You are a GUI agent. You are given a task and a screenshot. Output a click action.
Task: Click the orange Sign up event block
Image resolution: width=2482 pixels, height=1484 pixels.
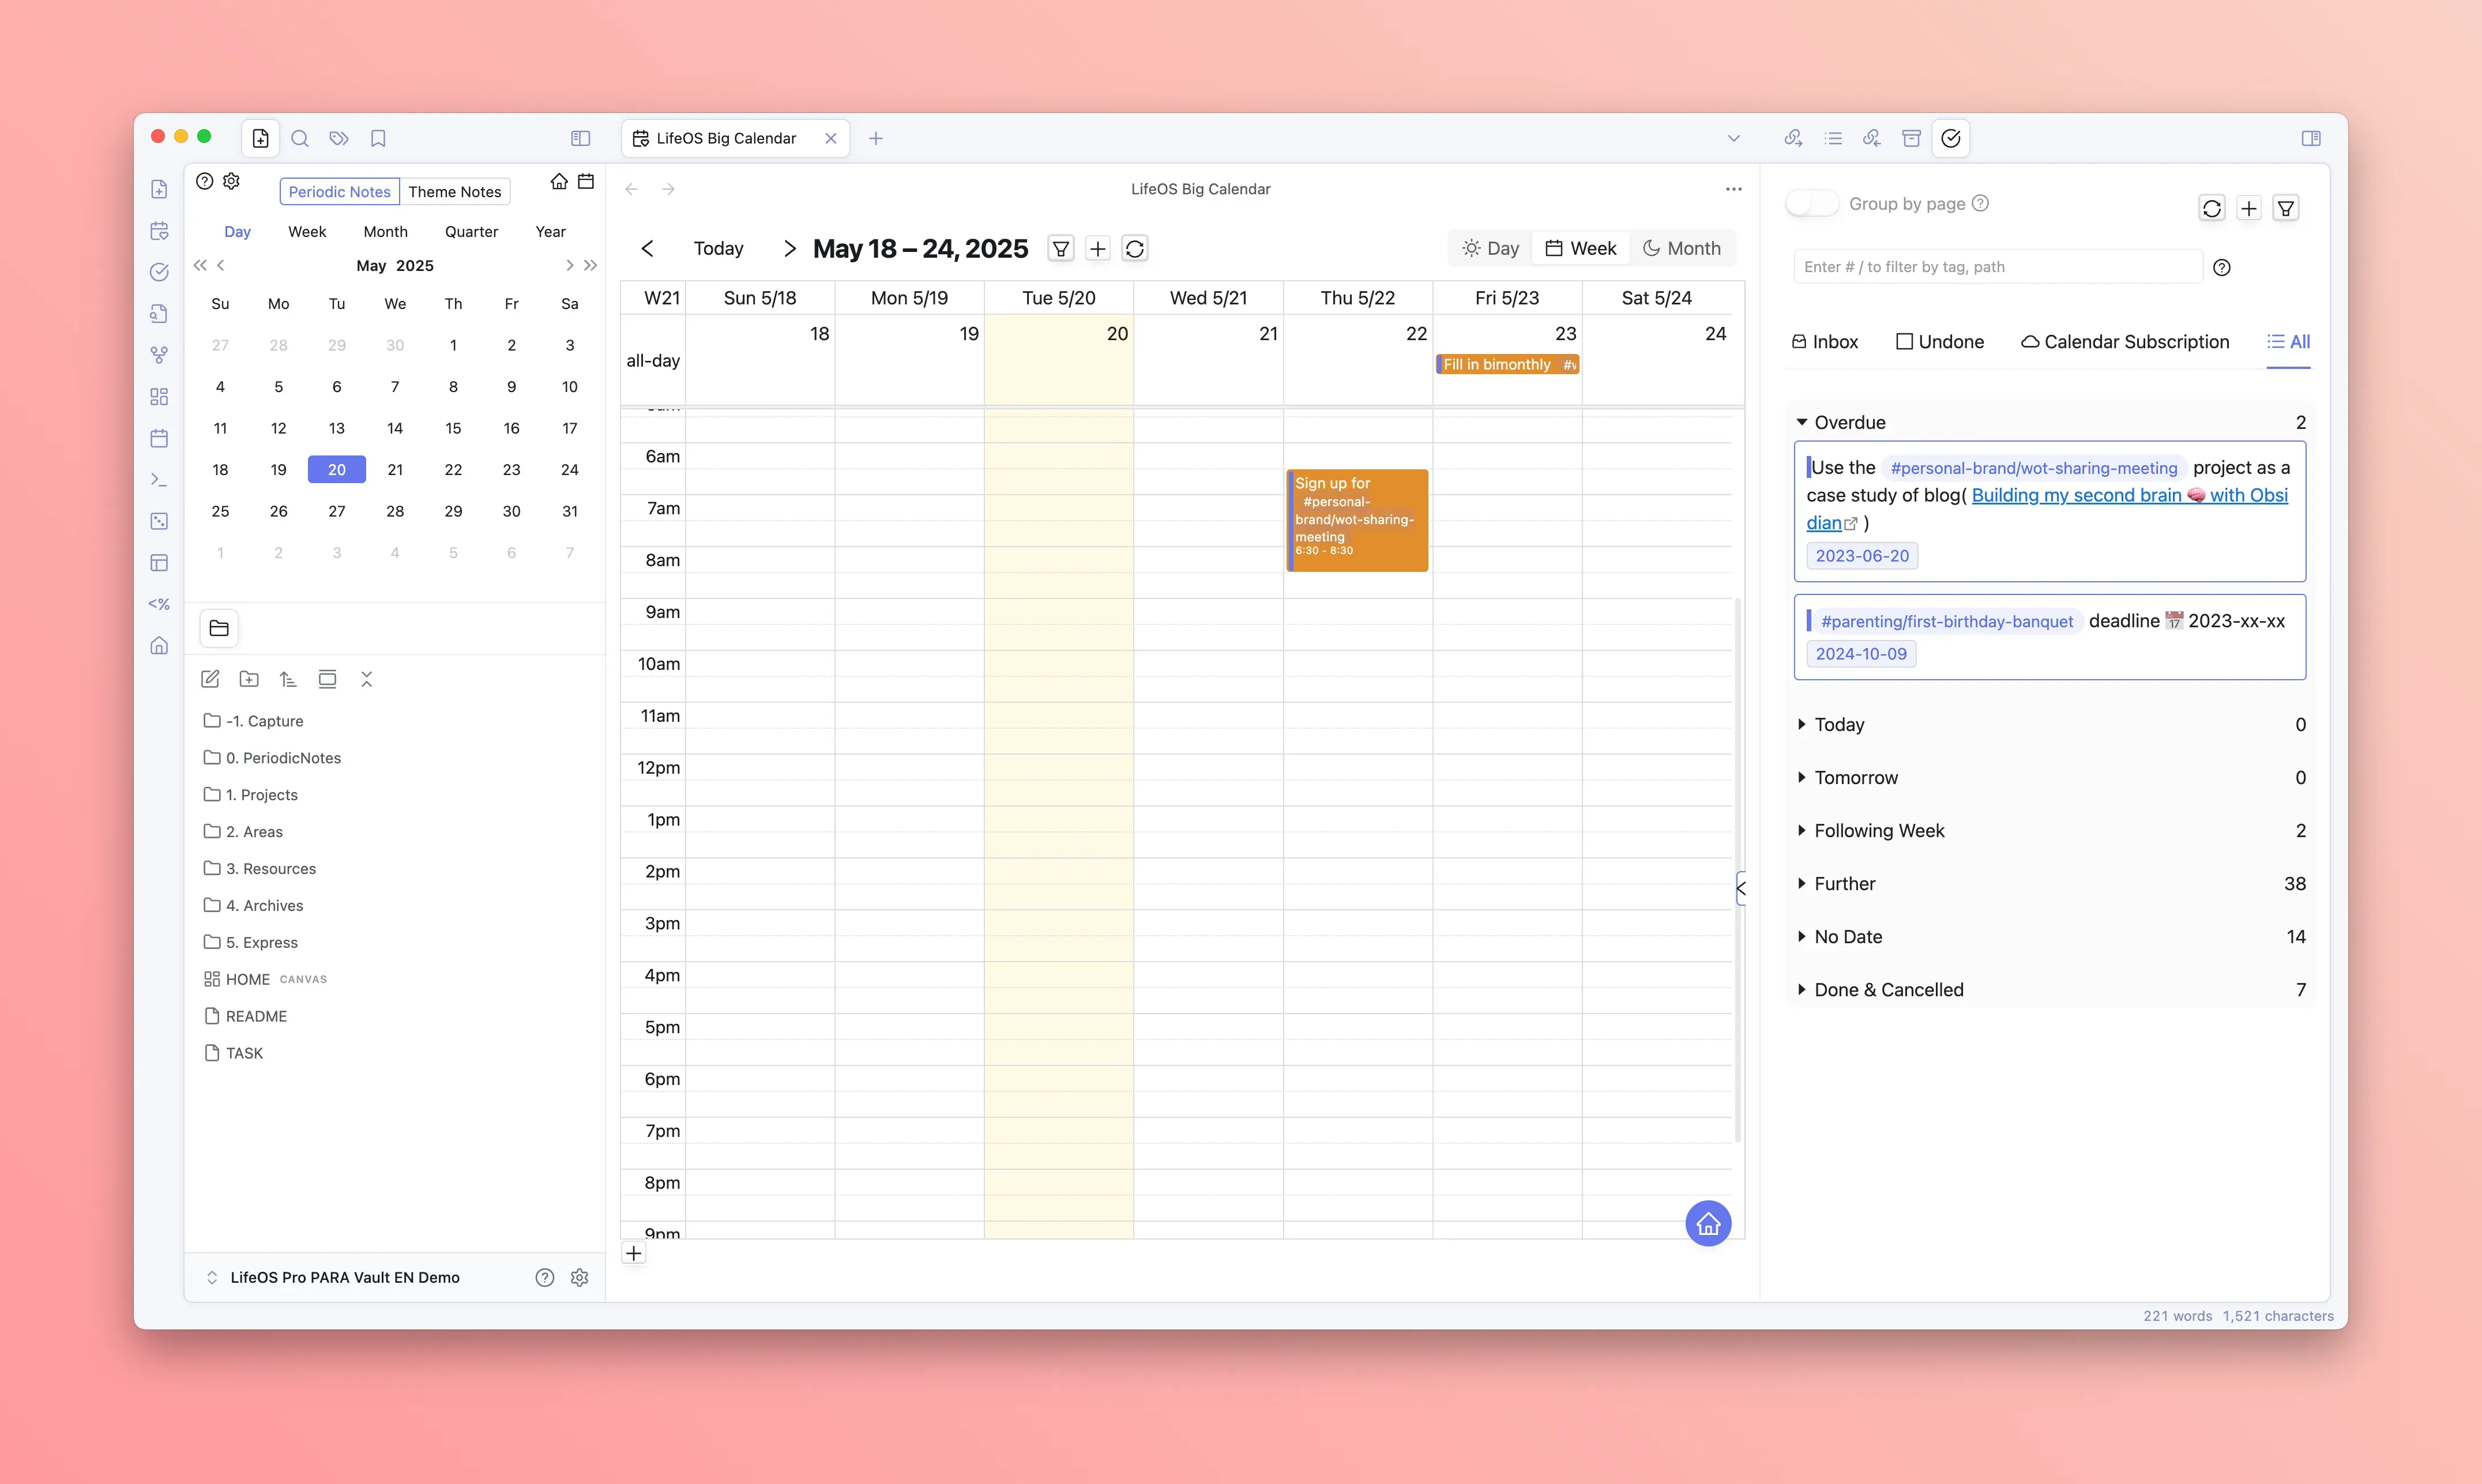[1356, 520]
